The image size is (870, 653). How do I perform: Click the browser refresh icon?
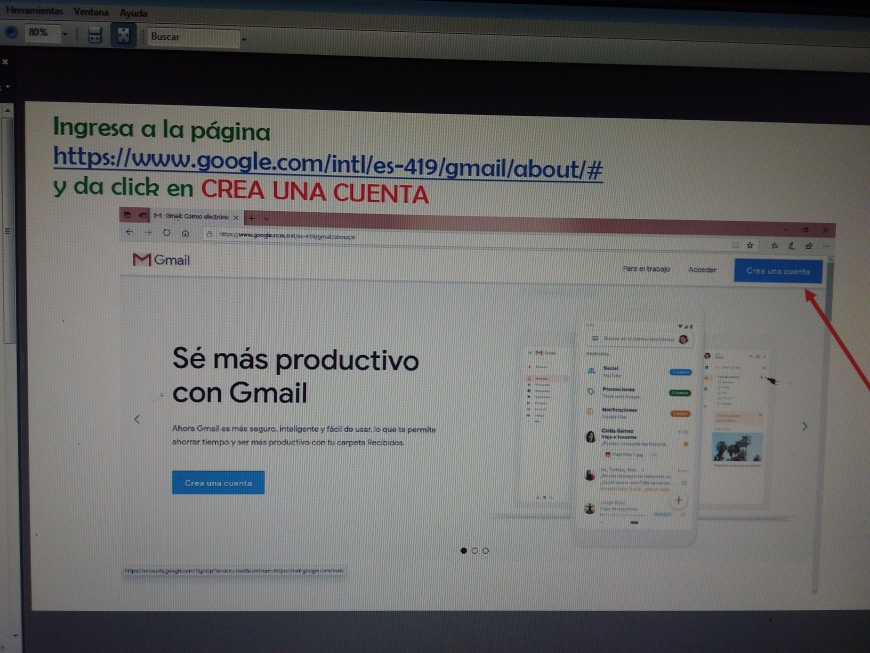[166, 233]
